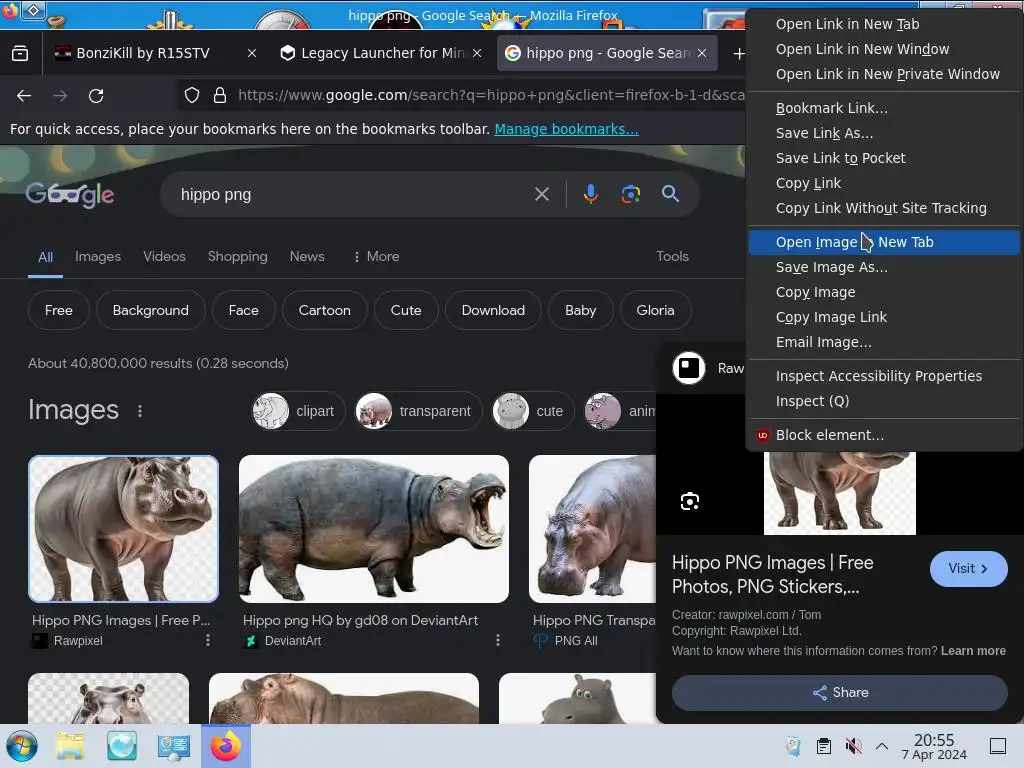Filter results with the Cartoon chip

[325, 310]
